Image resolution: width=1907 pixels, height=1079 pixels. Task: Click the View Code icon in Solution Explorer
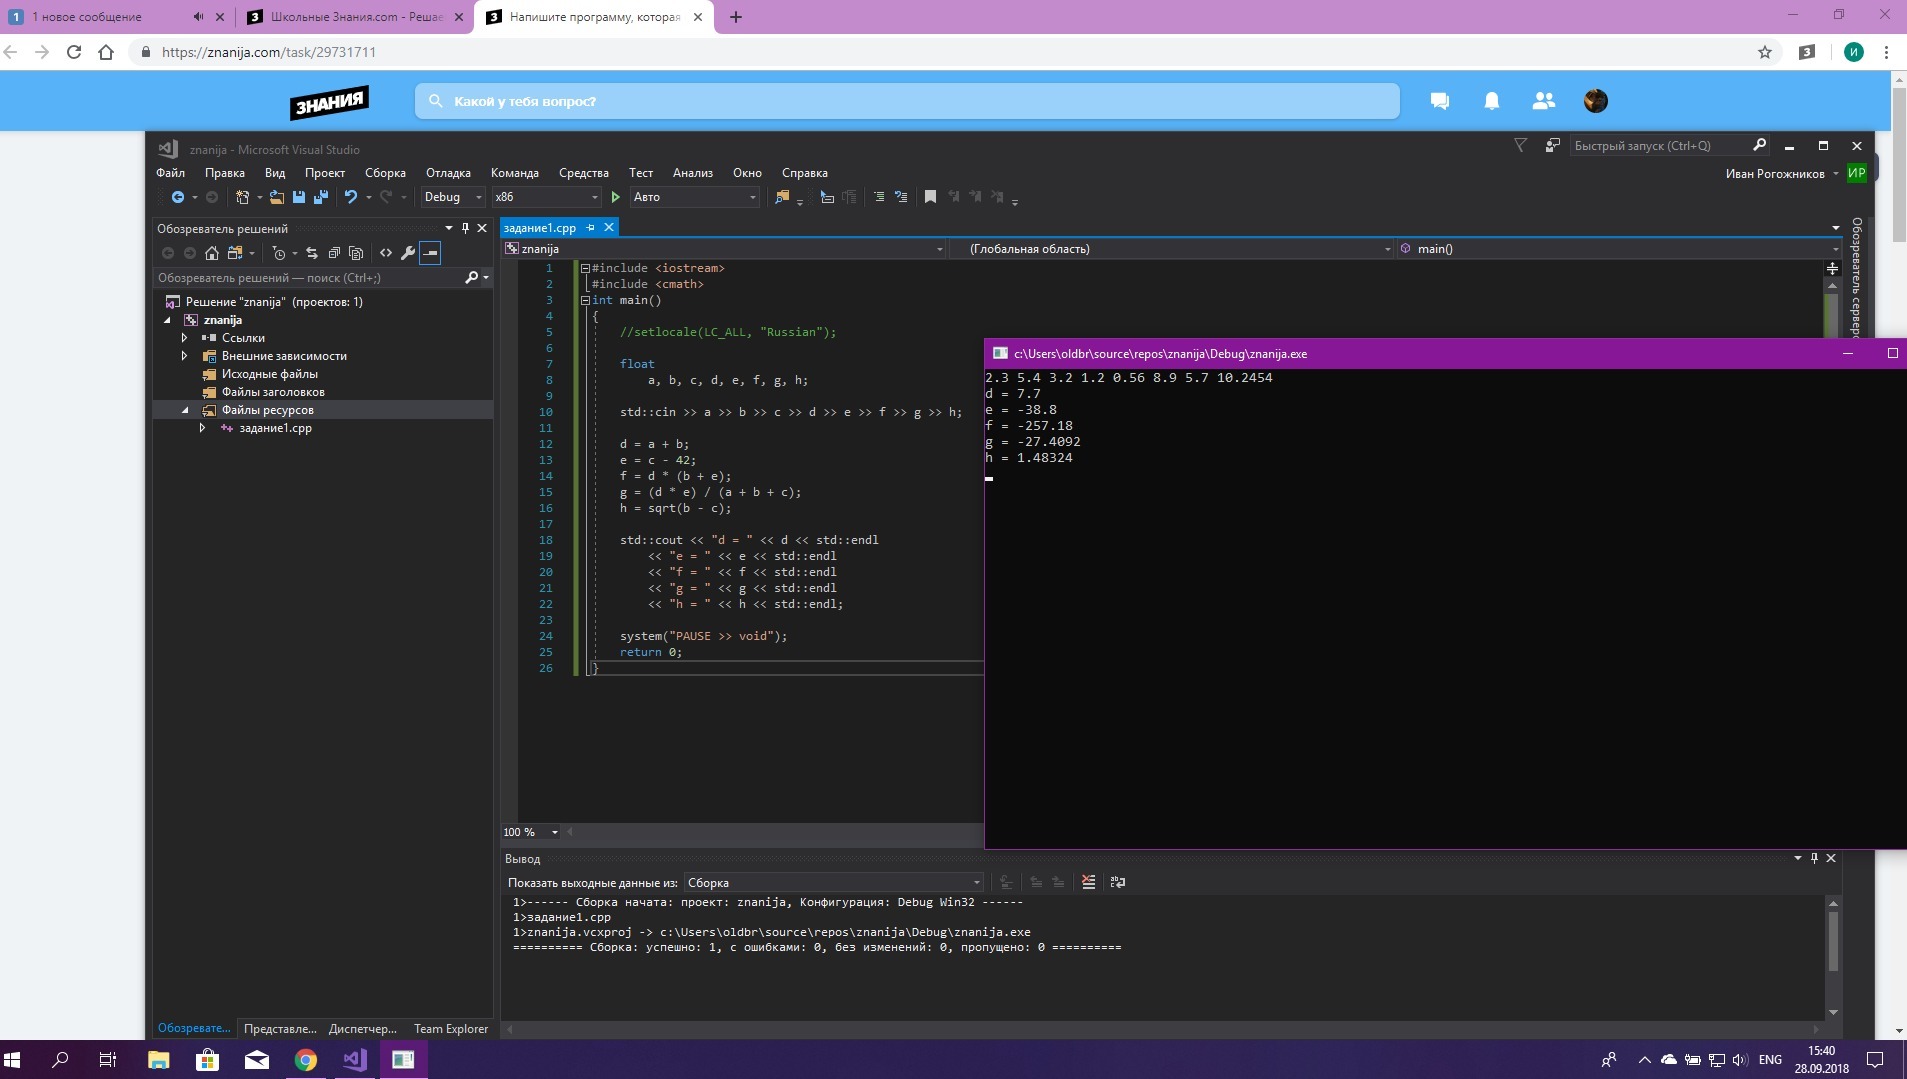tap(386, 253)
